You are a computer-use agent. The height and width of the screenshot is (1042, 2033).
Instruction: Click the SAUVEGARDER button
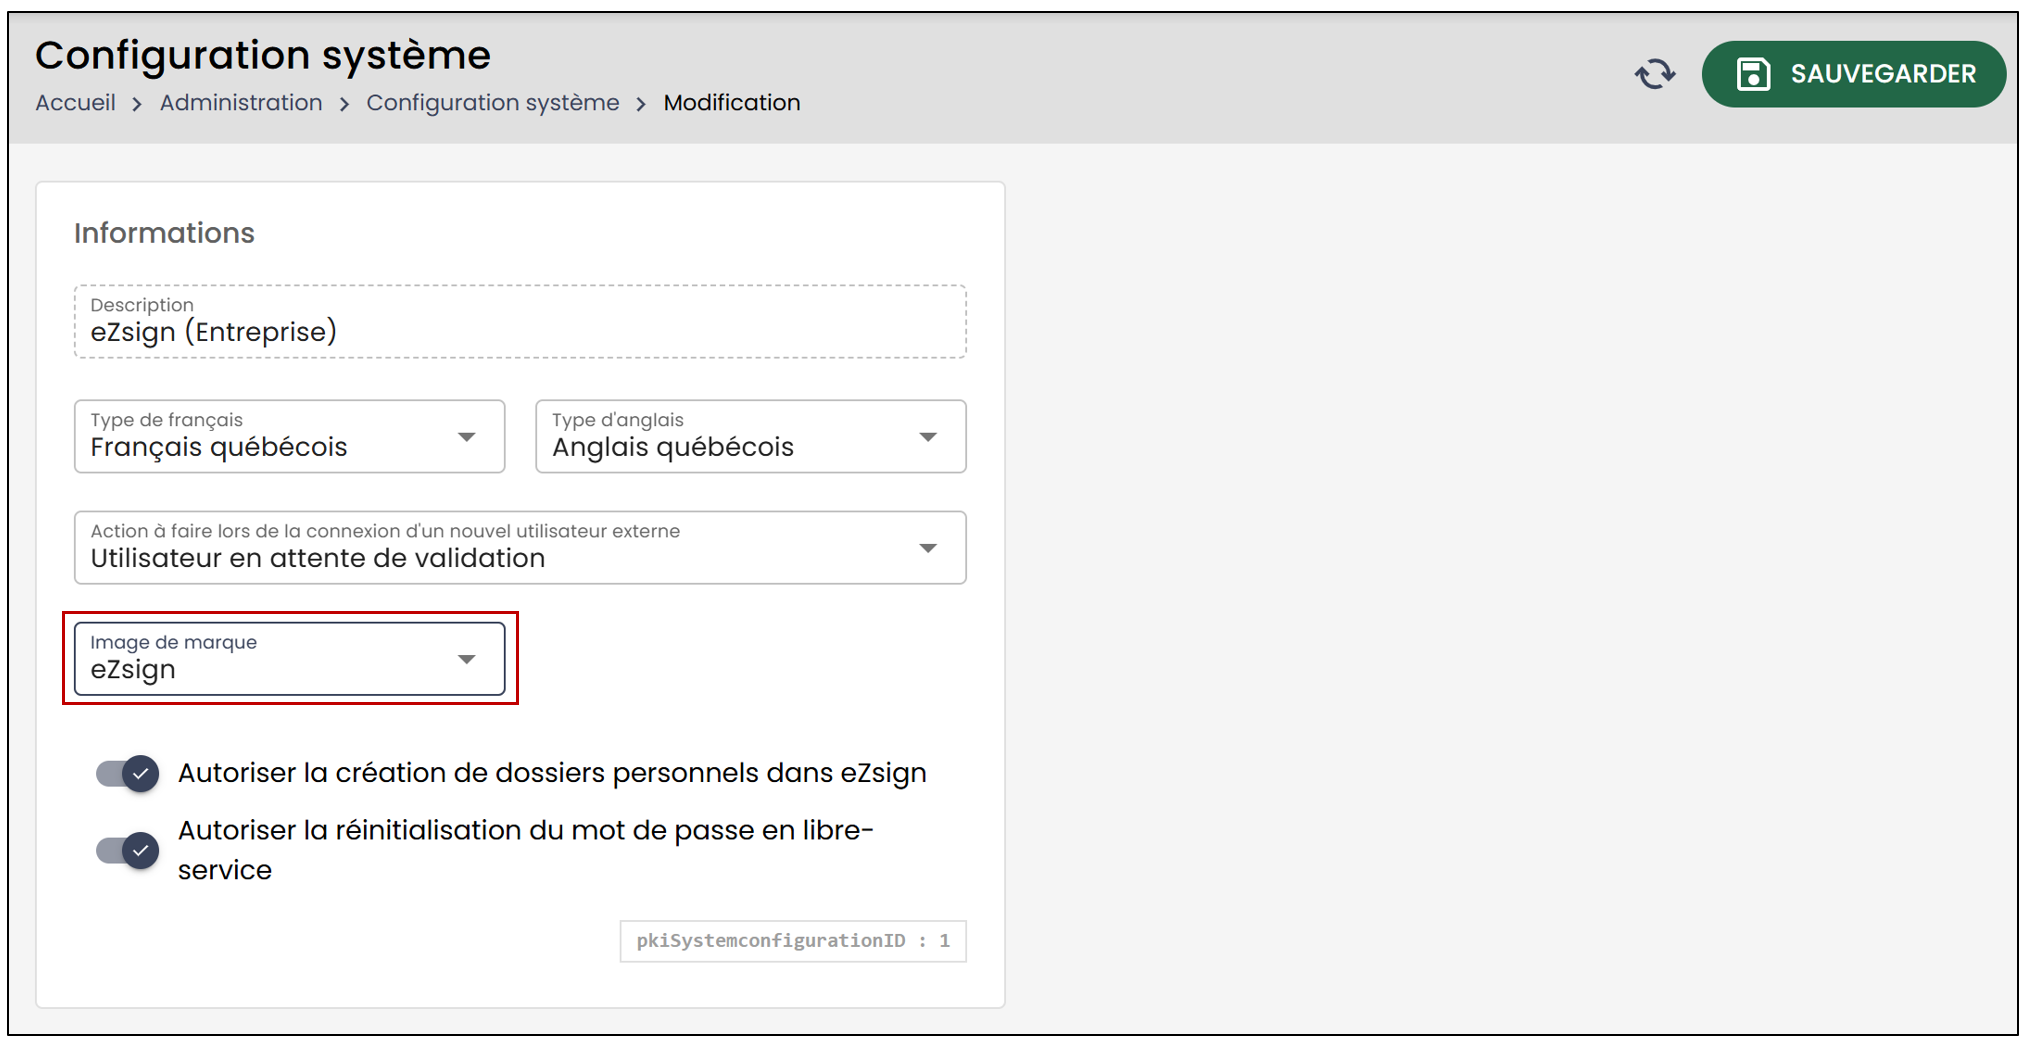(x=1853, y=74)
